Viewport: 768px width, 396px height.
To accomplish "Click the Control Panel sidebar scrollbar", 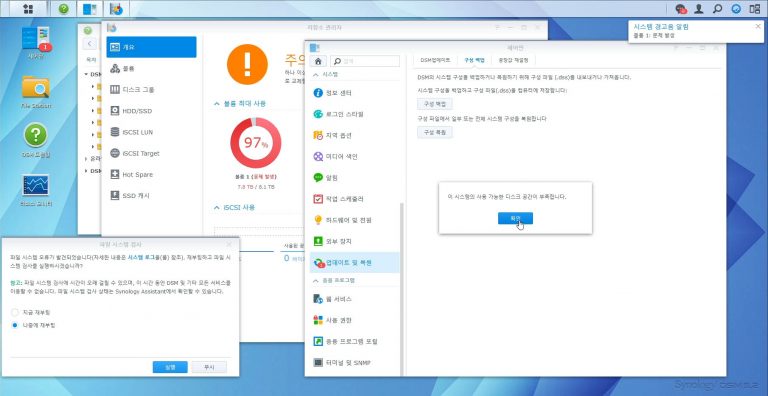I will click(402, 289).
